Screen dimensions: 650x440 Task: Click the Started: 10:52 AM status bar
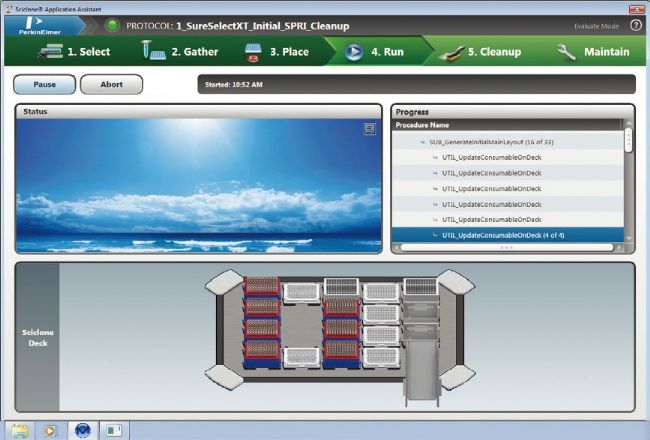[416, 84]
